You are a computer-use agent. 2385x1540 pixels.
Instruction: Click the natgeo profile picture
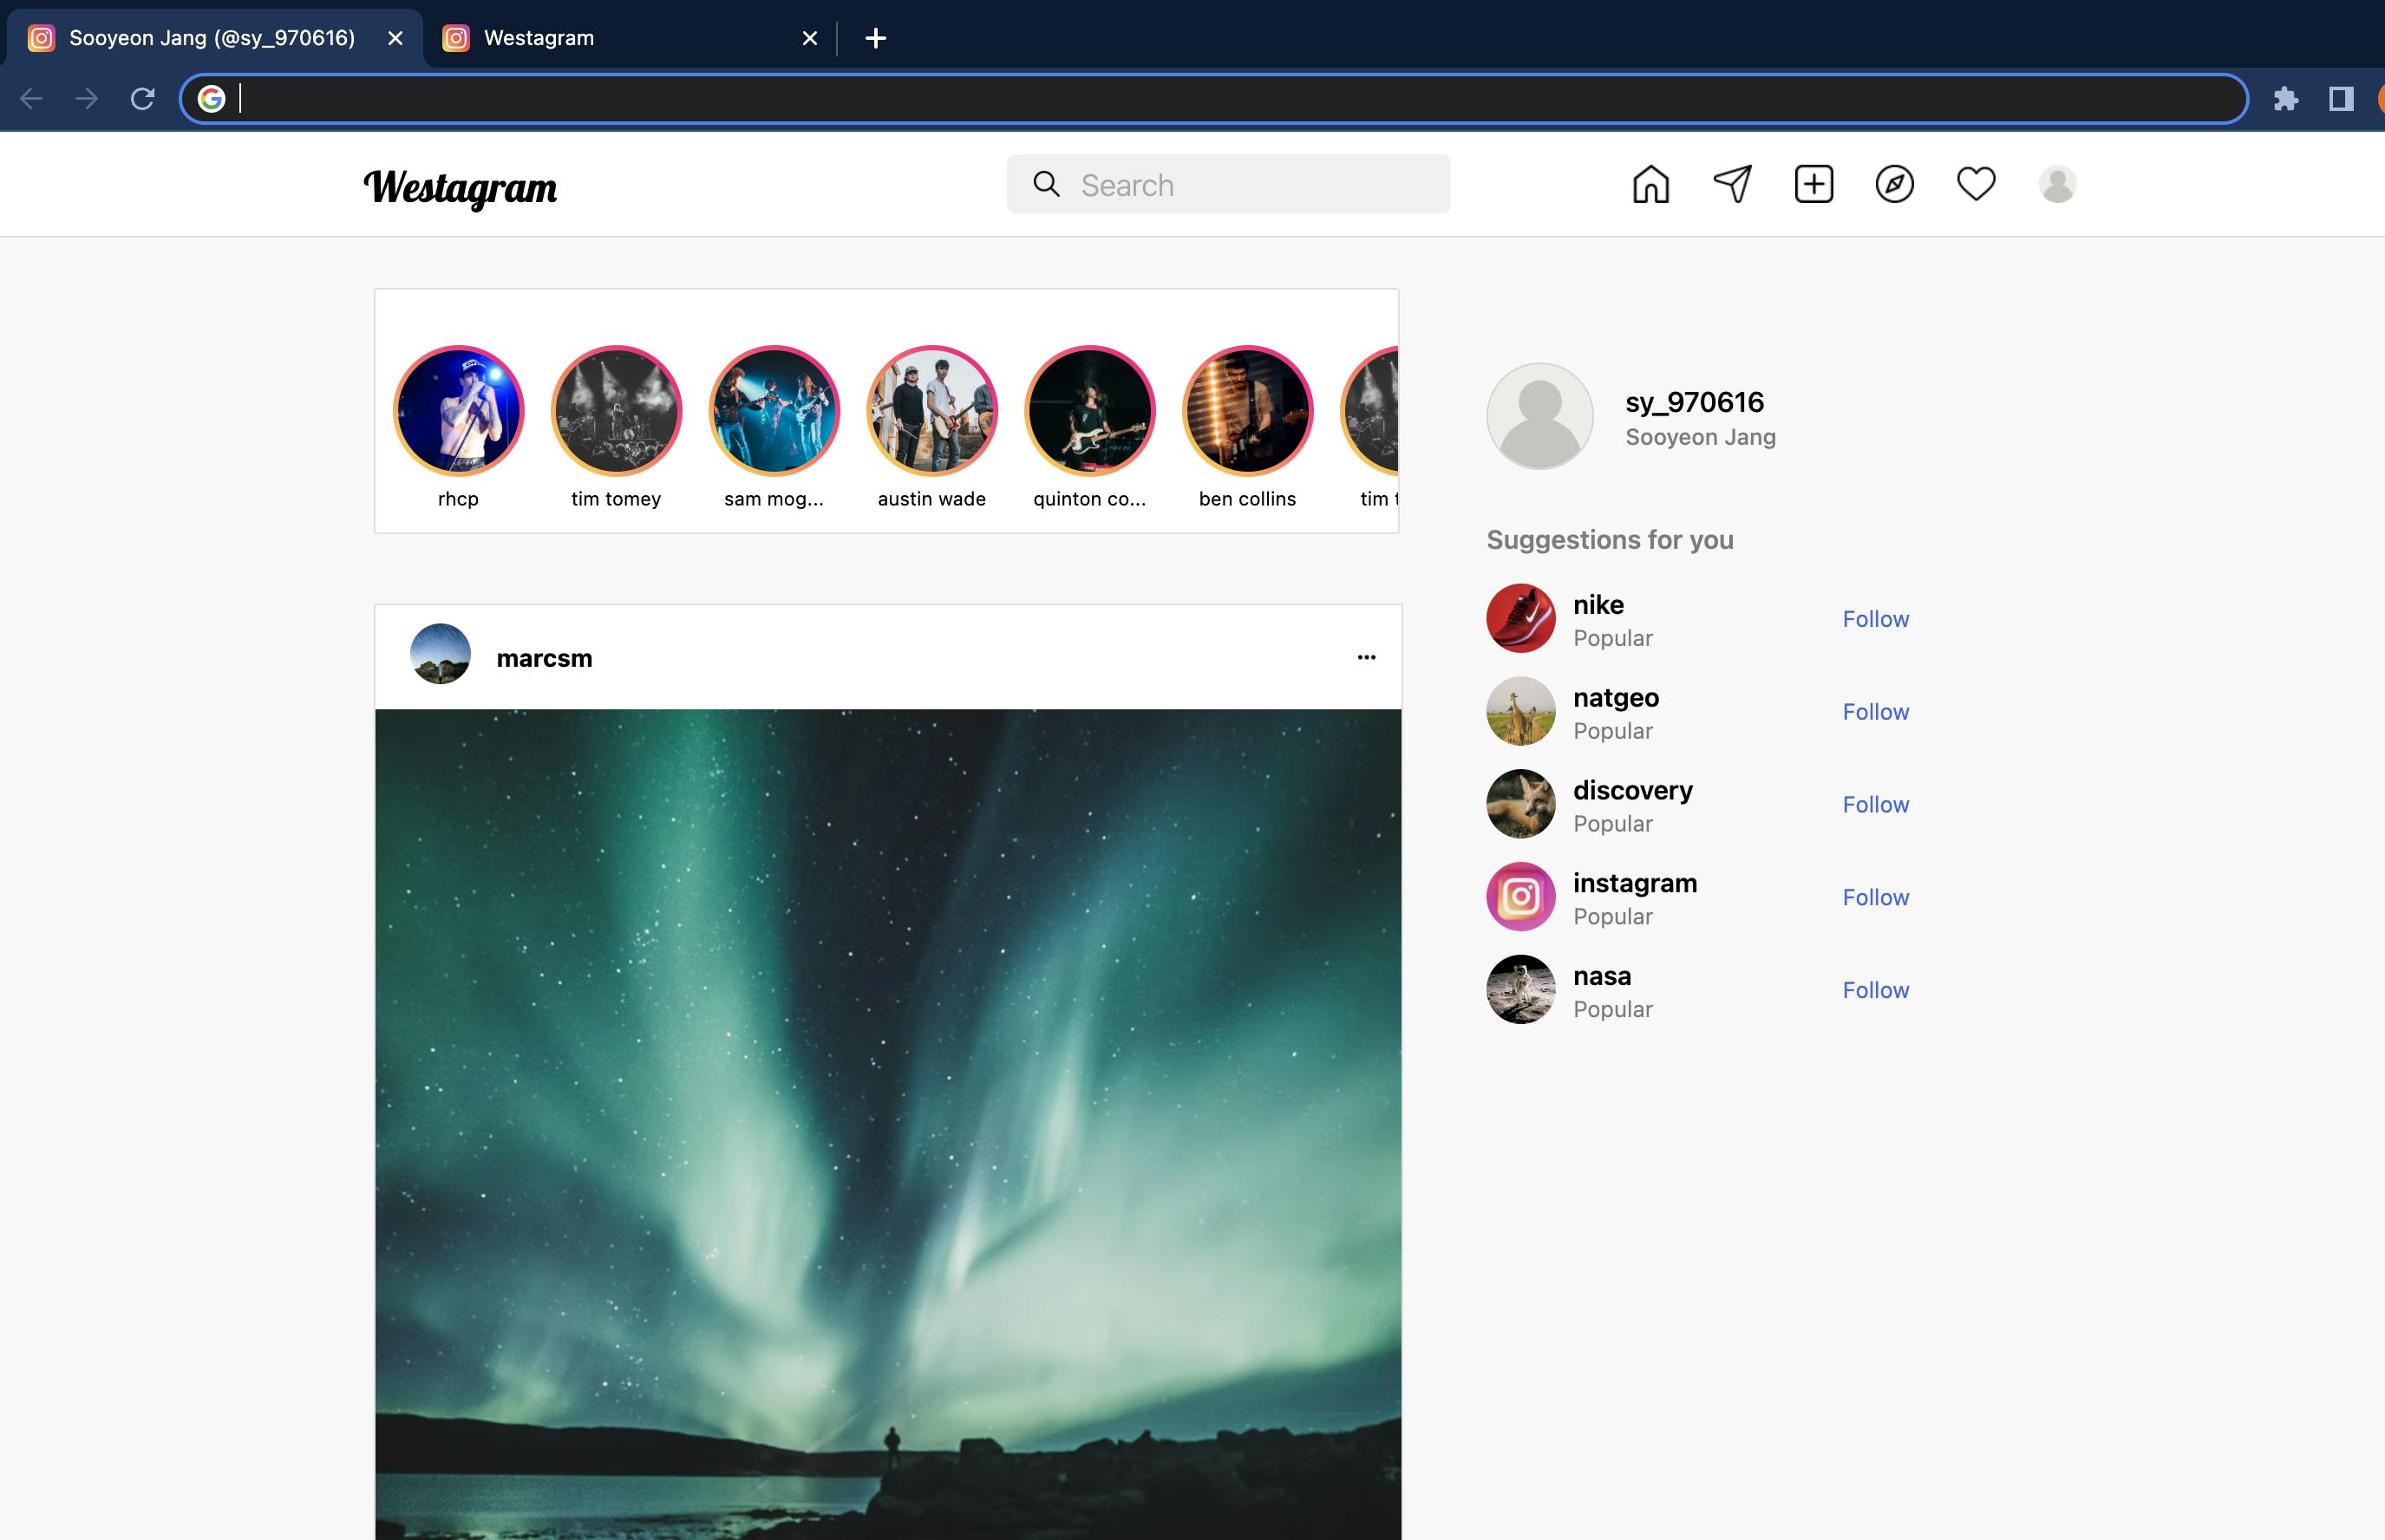[1521, 711]
